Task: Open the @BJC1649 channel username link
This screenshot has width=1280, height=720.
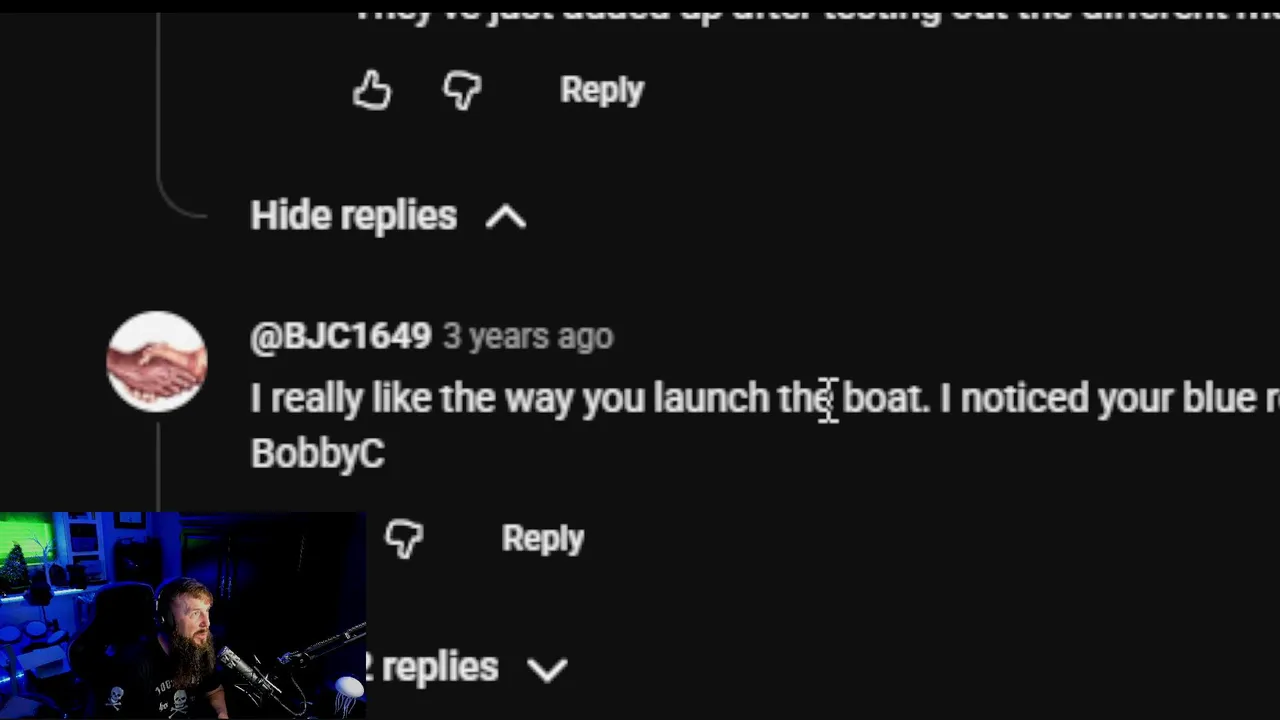Action: coord(340,337)
